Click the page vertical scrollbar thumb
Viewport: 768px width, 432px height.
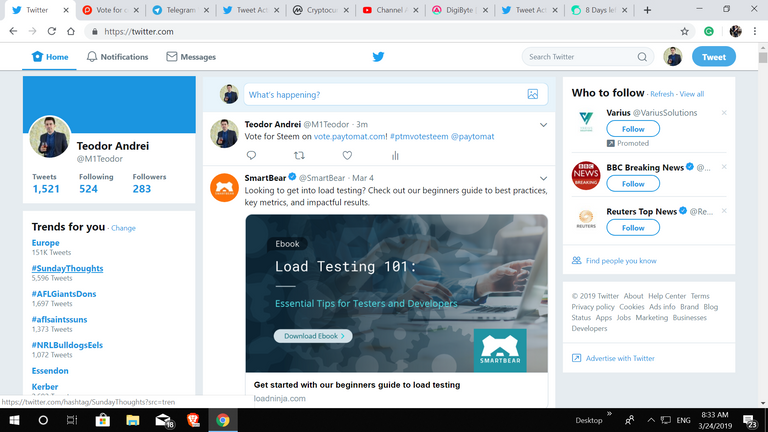point(763,57)
